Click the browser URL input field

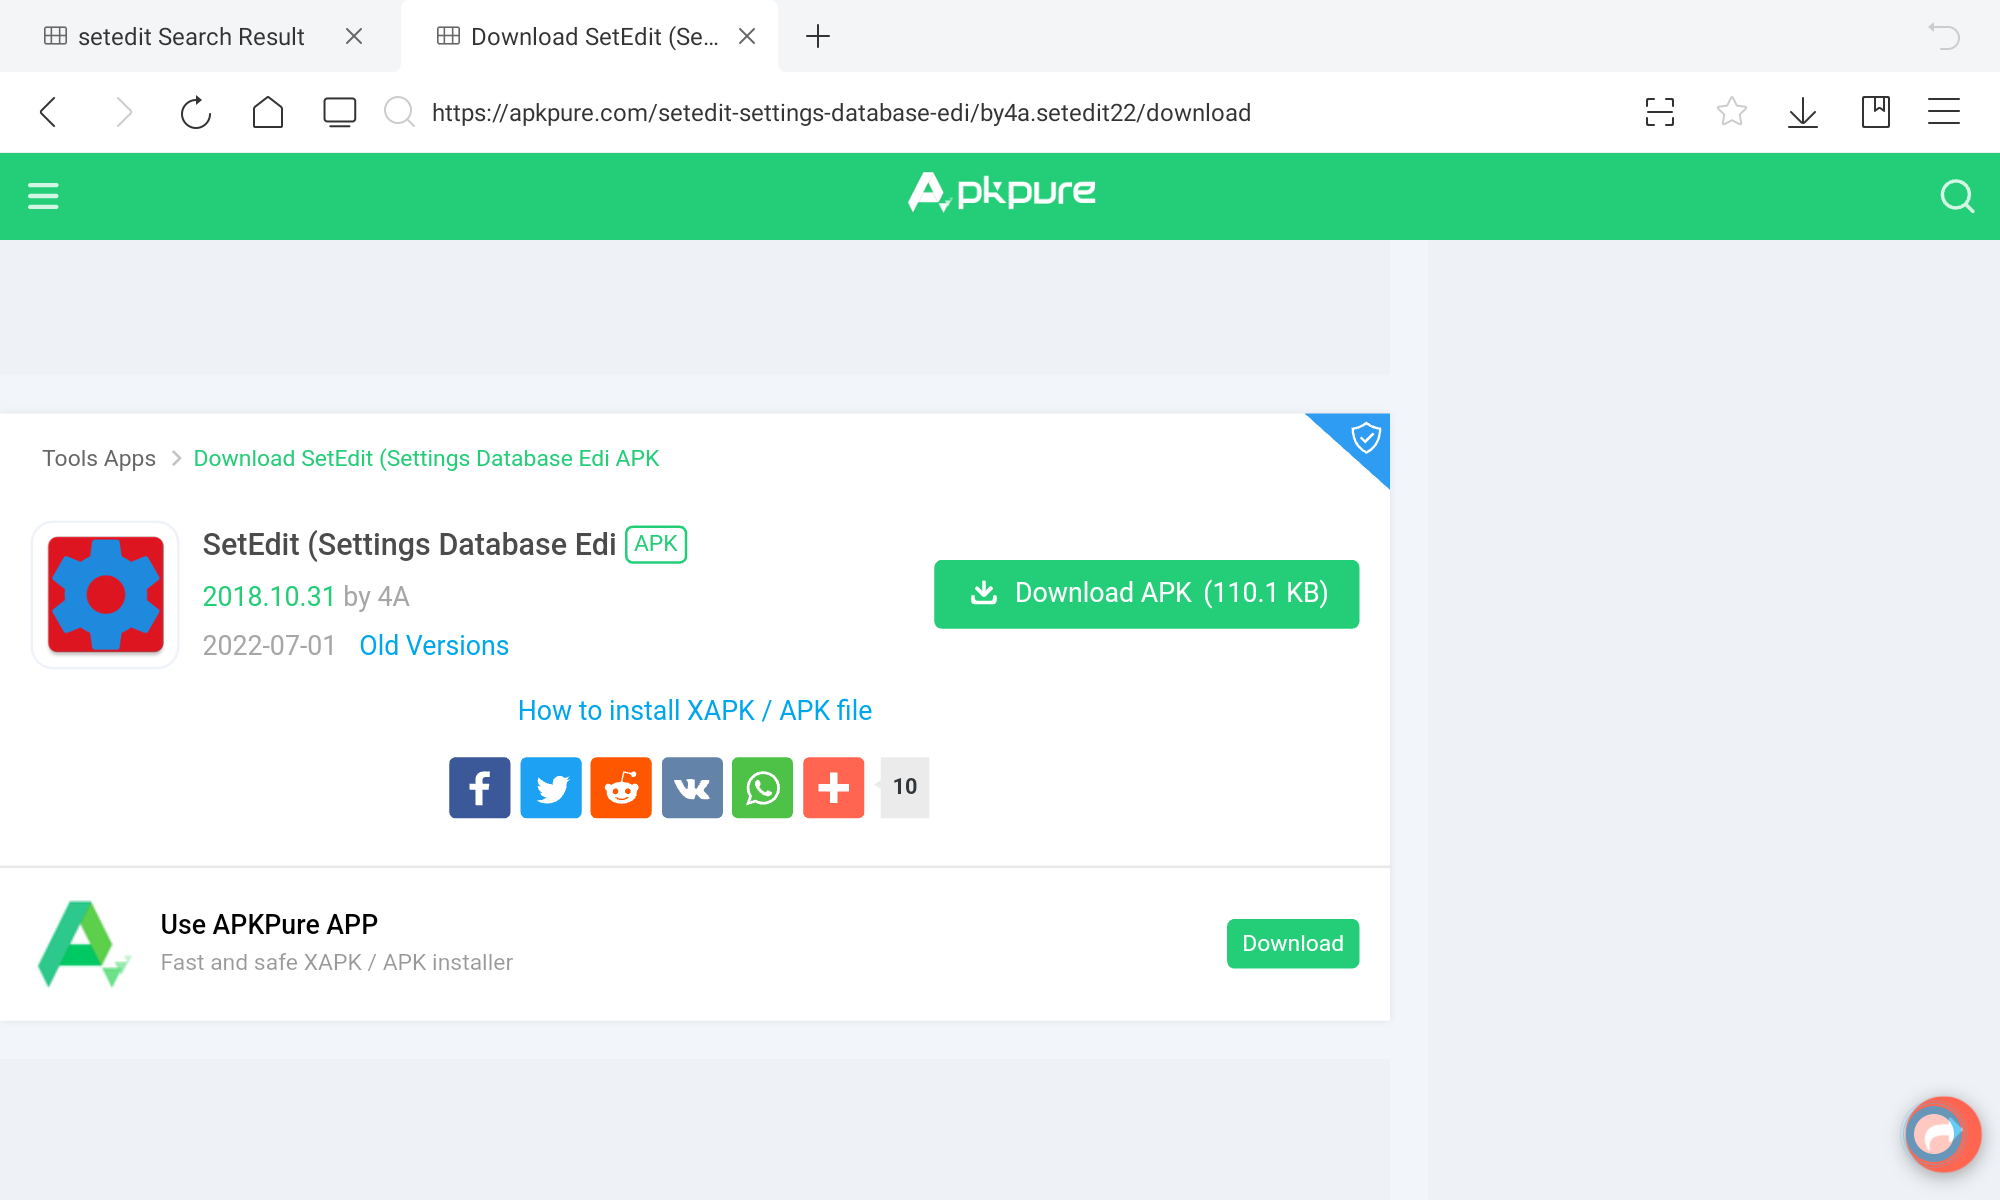tap(840, 111)
